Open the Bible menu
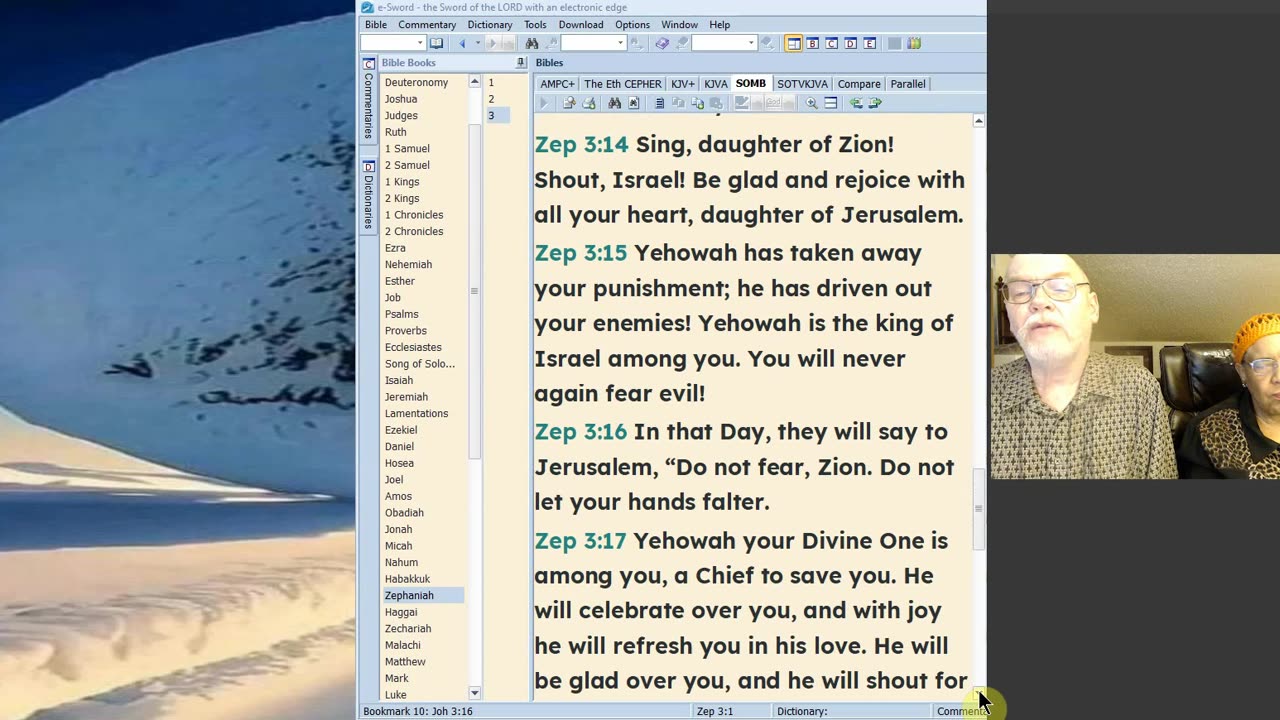The image size is (1280, 720). tap(376, 24)
